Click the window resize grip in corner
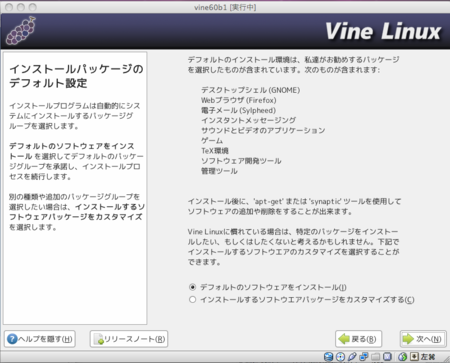The image size is (450, 363). [x=445, y=358]
